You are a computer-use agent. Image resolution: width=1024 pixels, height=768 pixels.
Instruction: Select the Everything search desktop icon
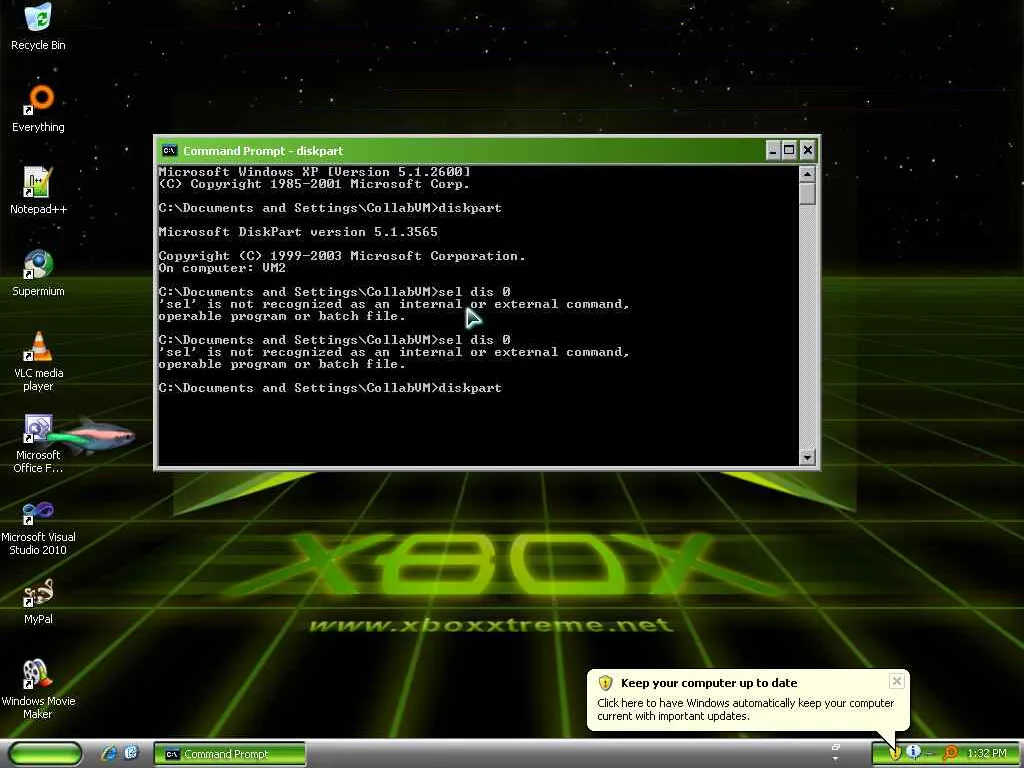click(x=38, y=108)
